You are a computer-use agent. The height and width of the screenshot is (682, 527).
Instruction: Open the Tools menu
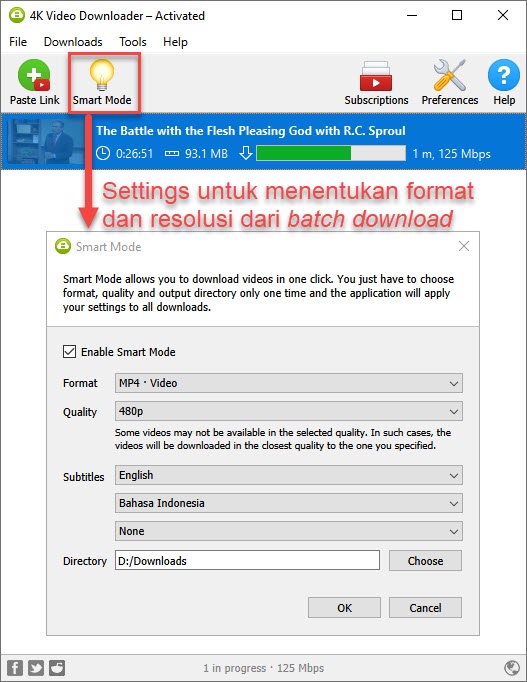[x=133, y=42]
